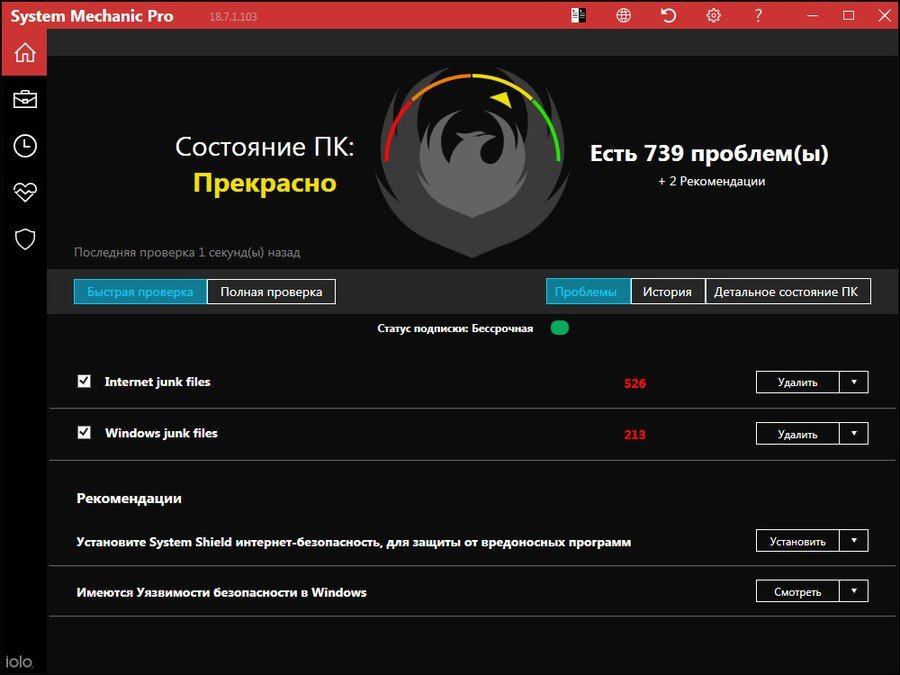Open the Home dashboard sidebar icon
This screenshot has height=675, width=900.
pos(24,53)
